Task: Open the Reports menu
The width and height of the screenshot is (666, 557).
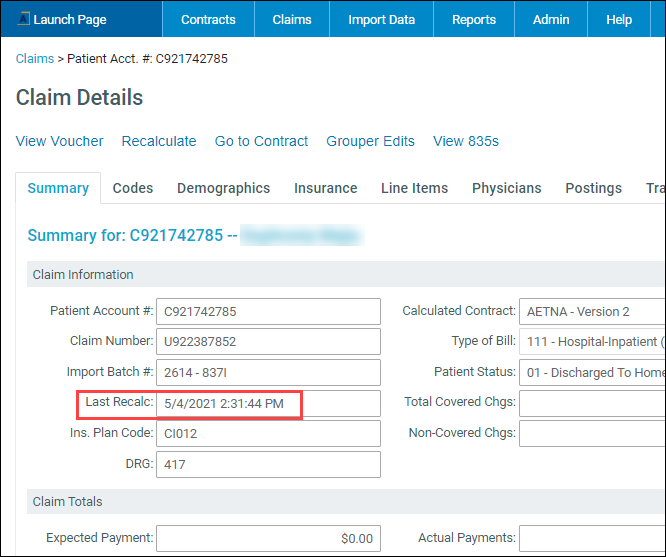Action: click(474, 20)
